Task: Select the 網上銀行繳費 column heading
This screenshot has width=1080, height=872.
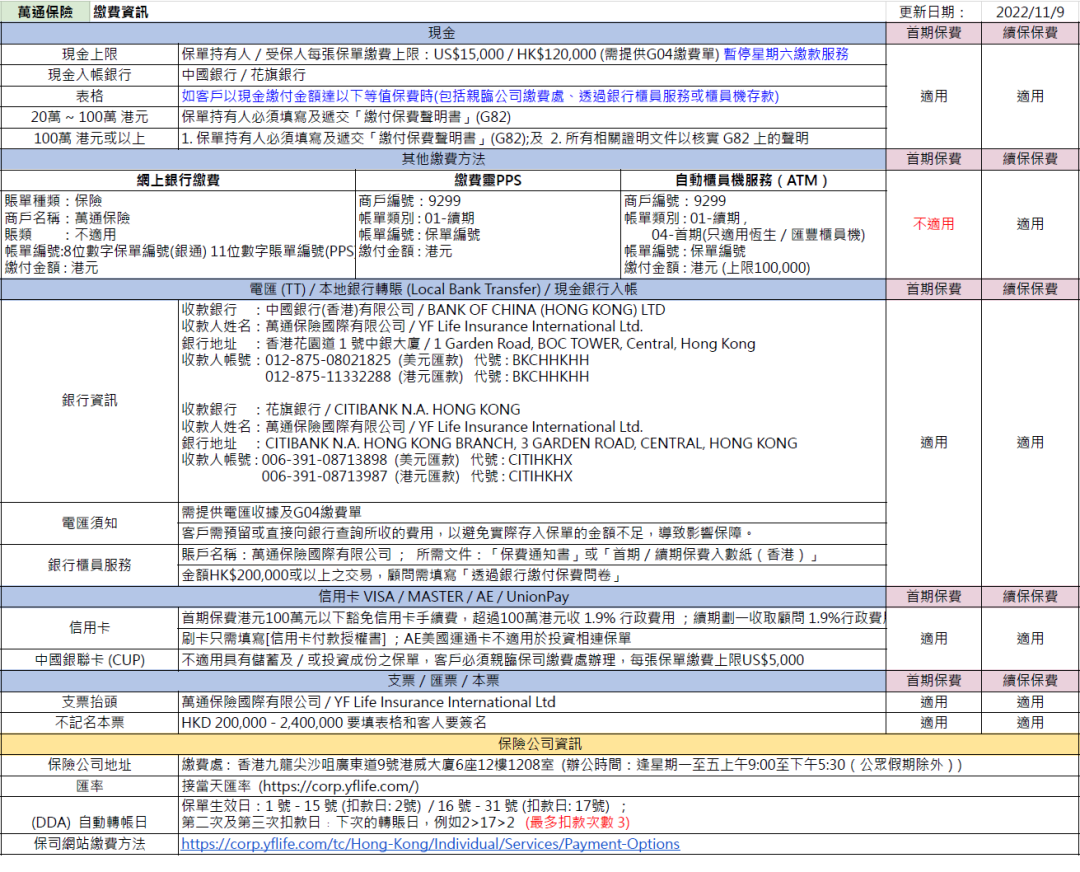Action: (178, 181)
